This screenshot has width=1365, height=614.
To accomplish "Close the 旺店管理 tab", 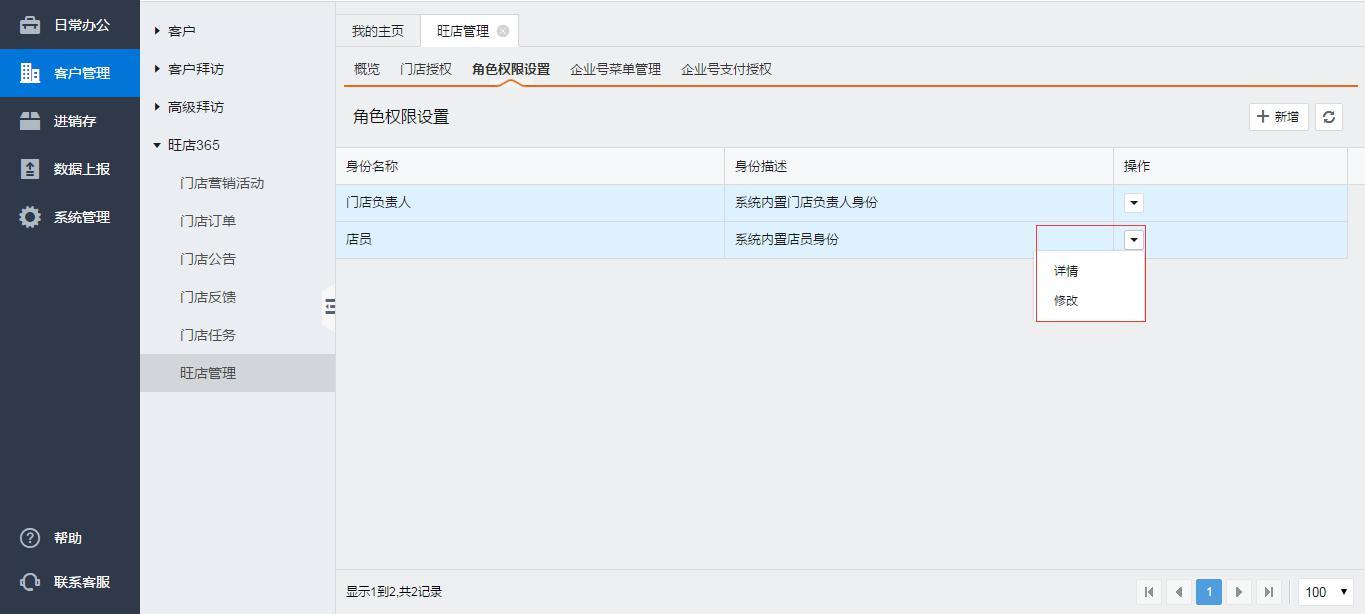I will pyautogui.click(x=503, y=31).
